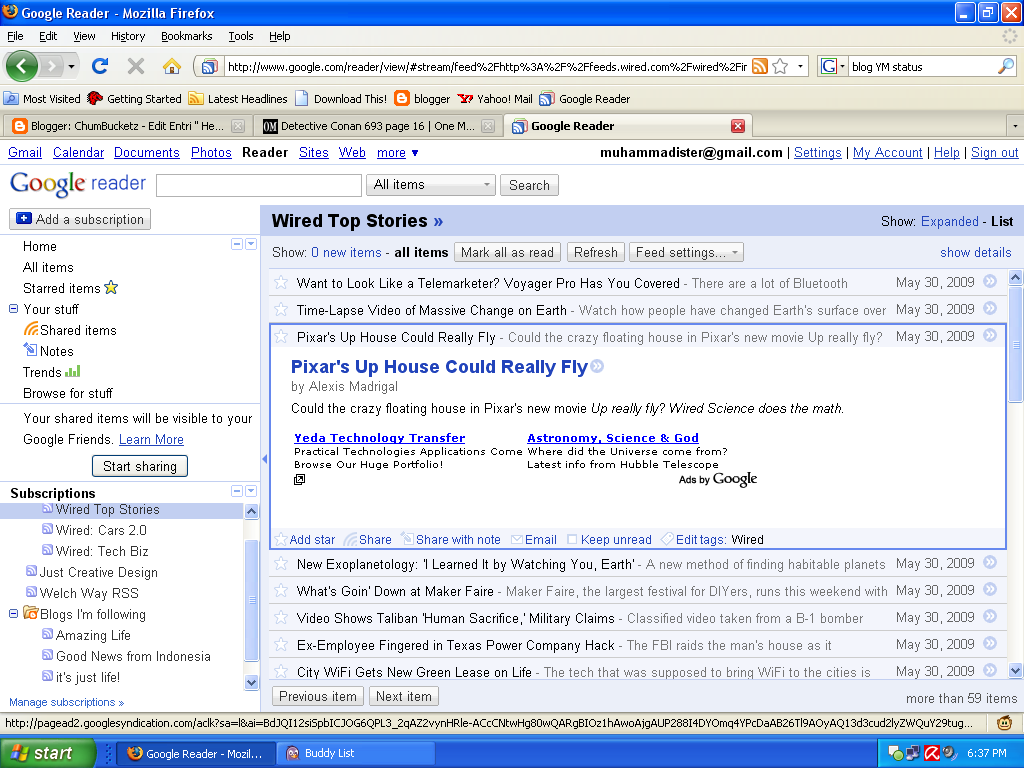The height and width of the screenshot is (768, 1024).
Task: Go back with the green Back arrow
Action: point(22,66)
